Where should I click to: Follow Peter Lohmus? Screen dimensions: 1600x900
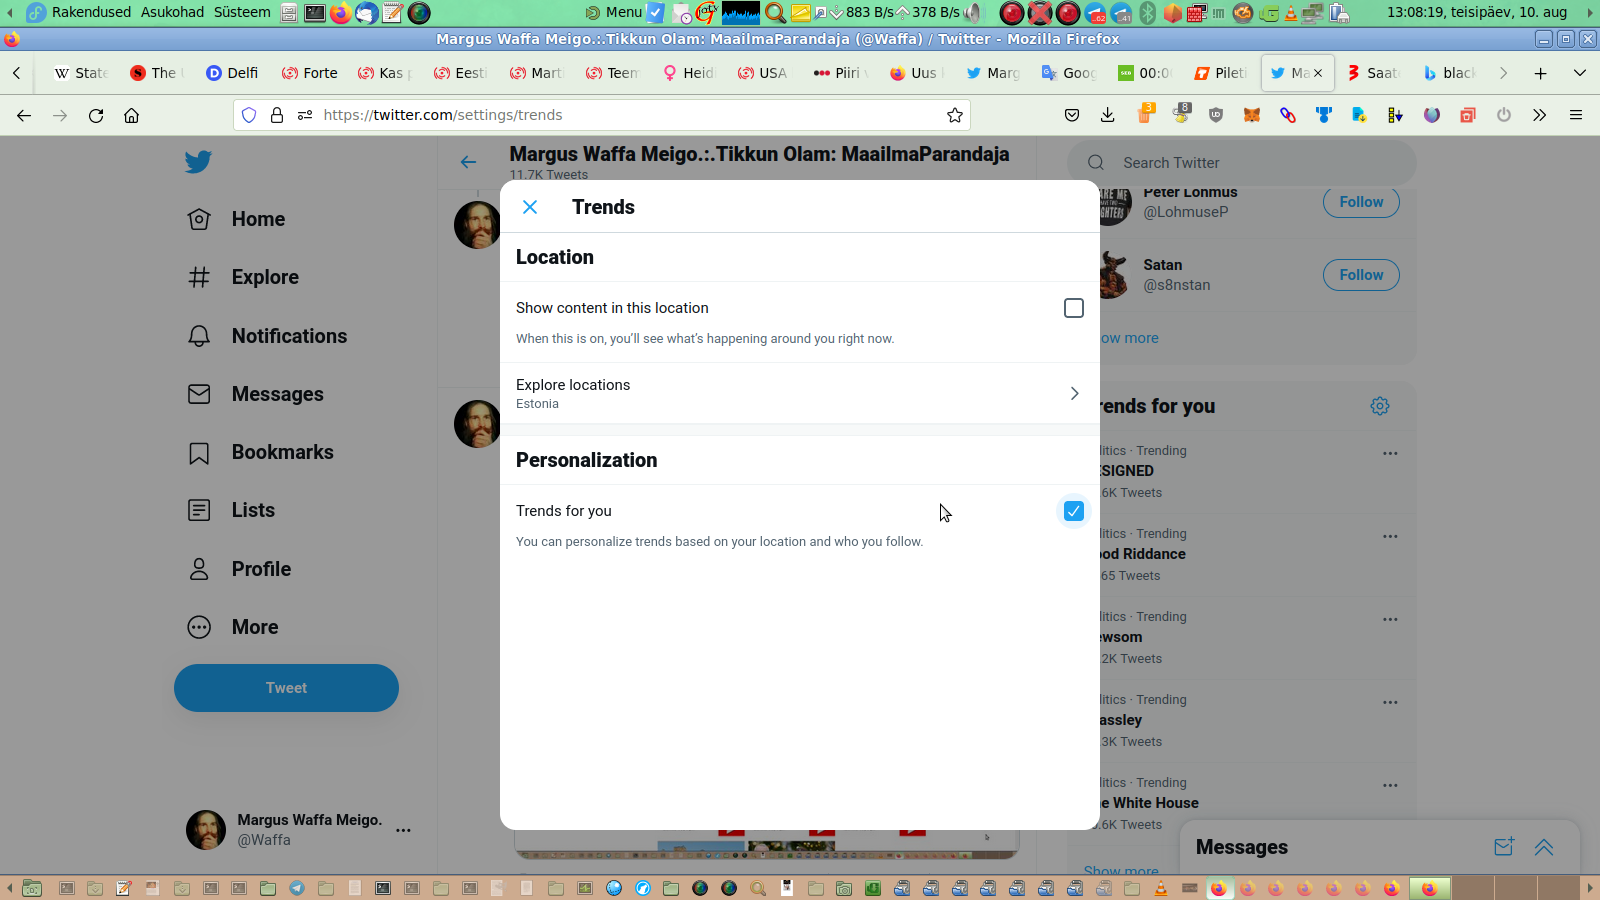point(1361,202)
